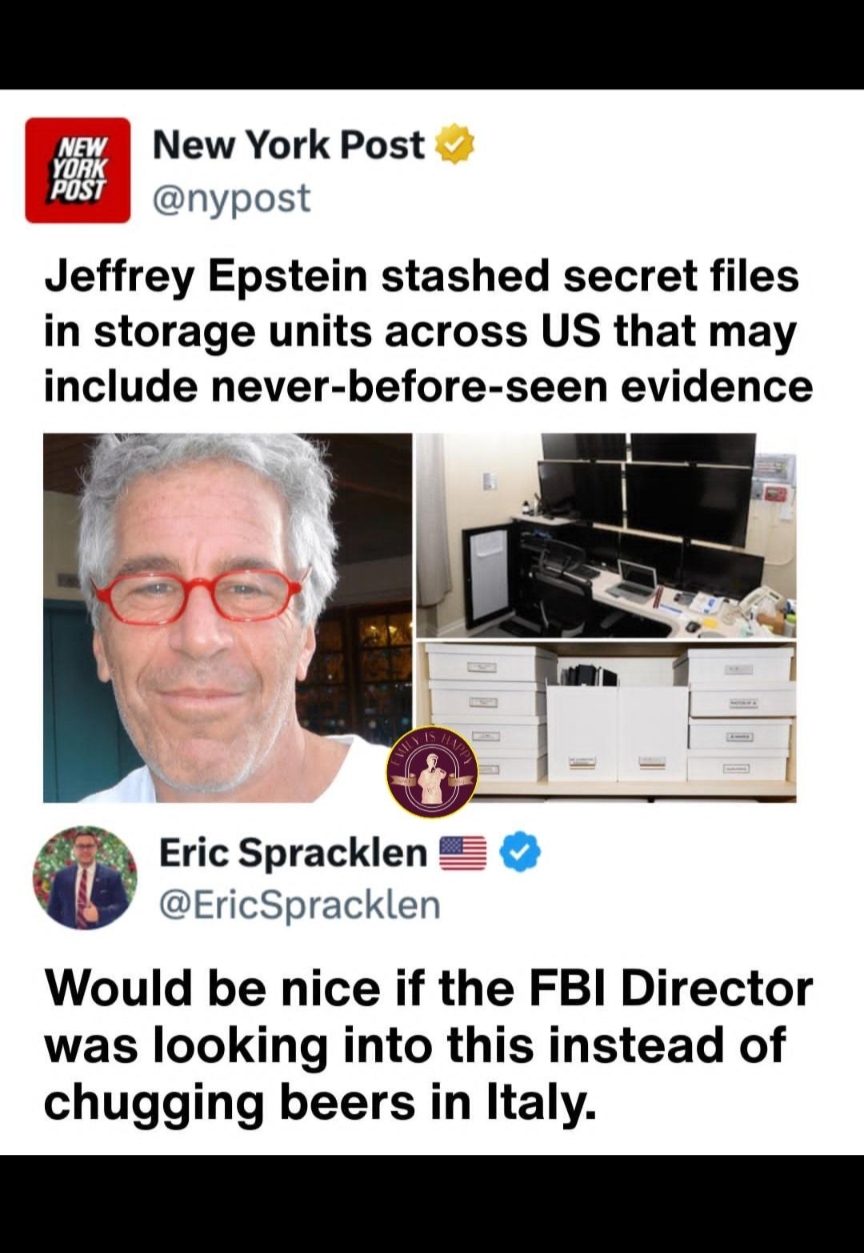Select the Jeffrey Epstein headline text
Image resolution: width=864 pixels, height=1253 pixels.
pyautogui.click(x=428, y=331)
